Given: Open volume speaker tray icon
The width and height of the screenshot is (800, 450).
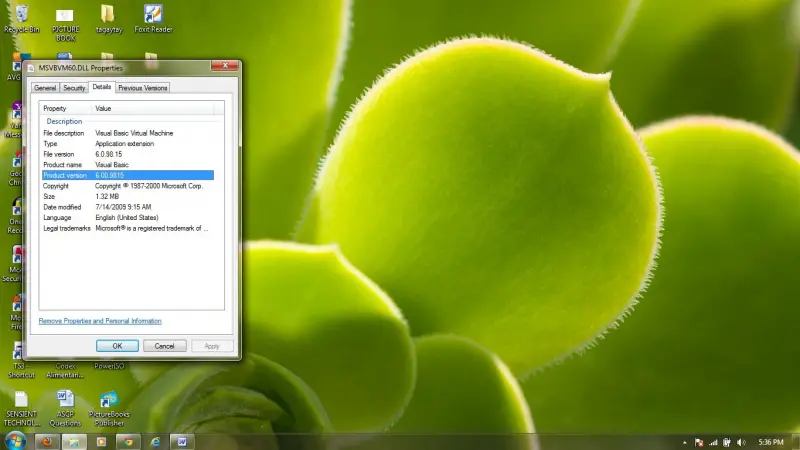Looking at the screenshot, I should point(741,442).
